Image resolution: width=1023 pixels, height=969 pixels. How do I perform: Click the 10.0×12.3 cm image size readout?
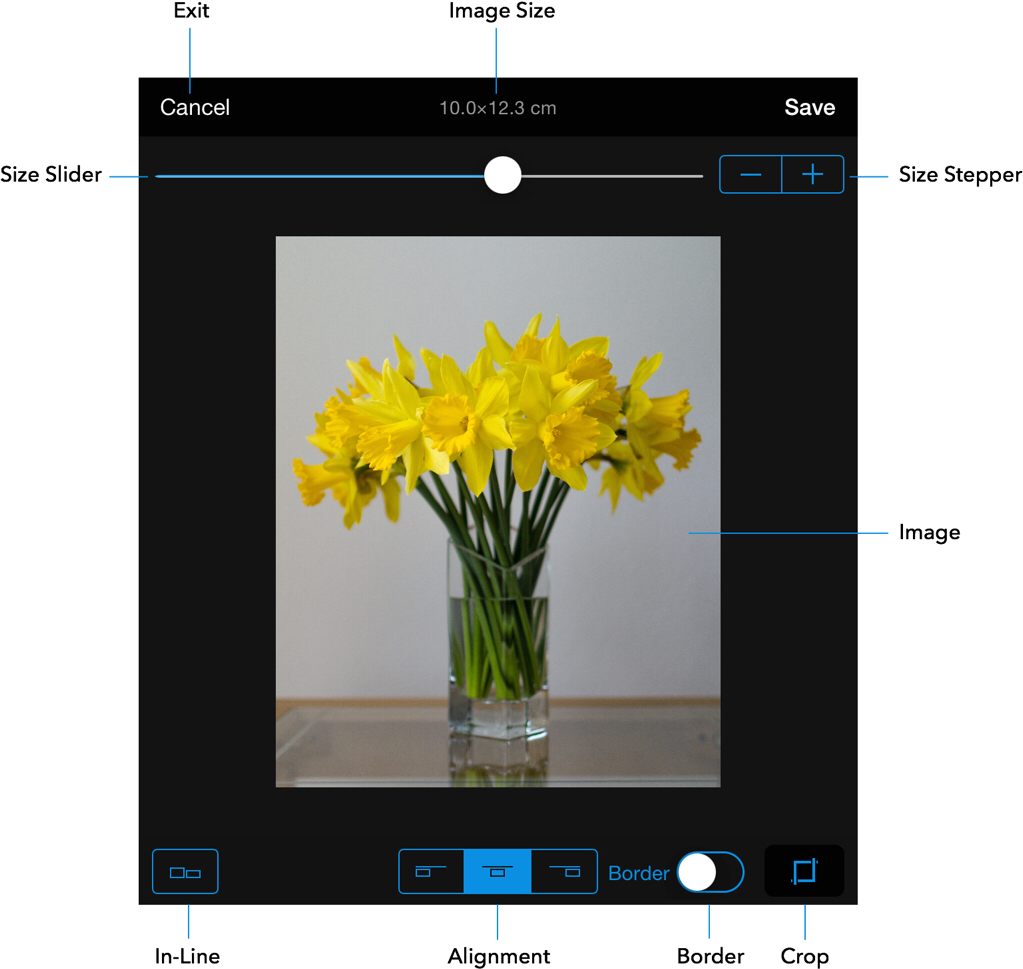497,108
